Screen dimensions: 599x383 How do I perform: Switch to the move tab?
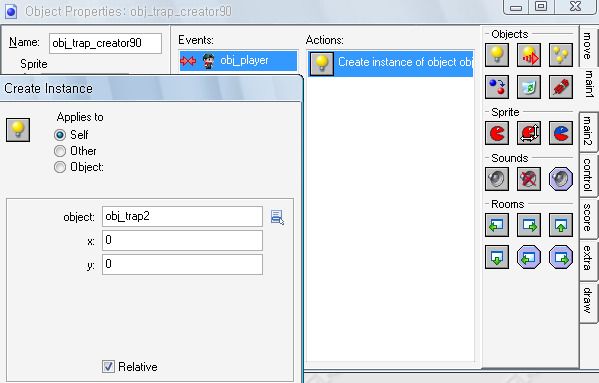(588, 46)
